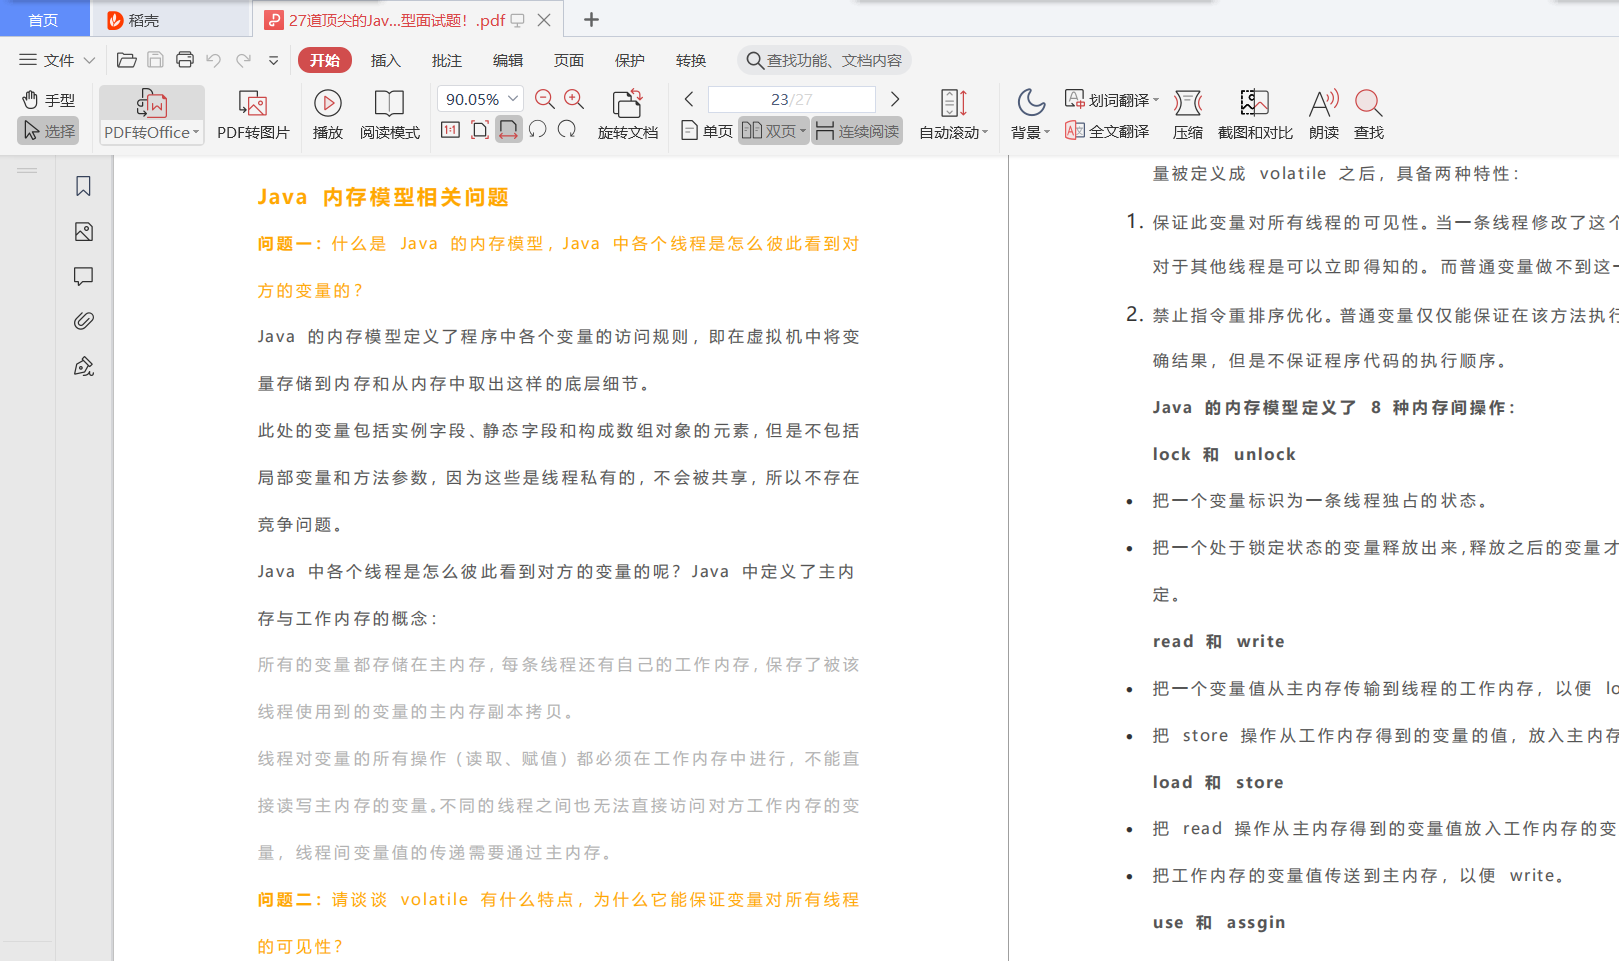Expand the arrow next to 文件
Viewport: 1619px width, 961px height.
coord(89,60)
